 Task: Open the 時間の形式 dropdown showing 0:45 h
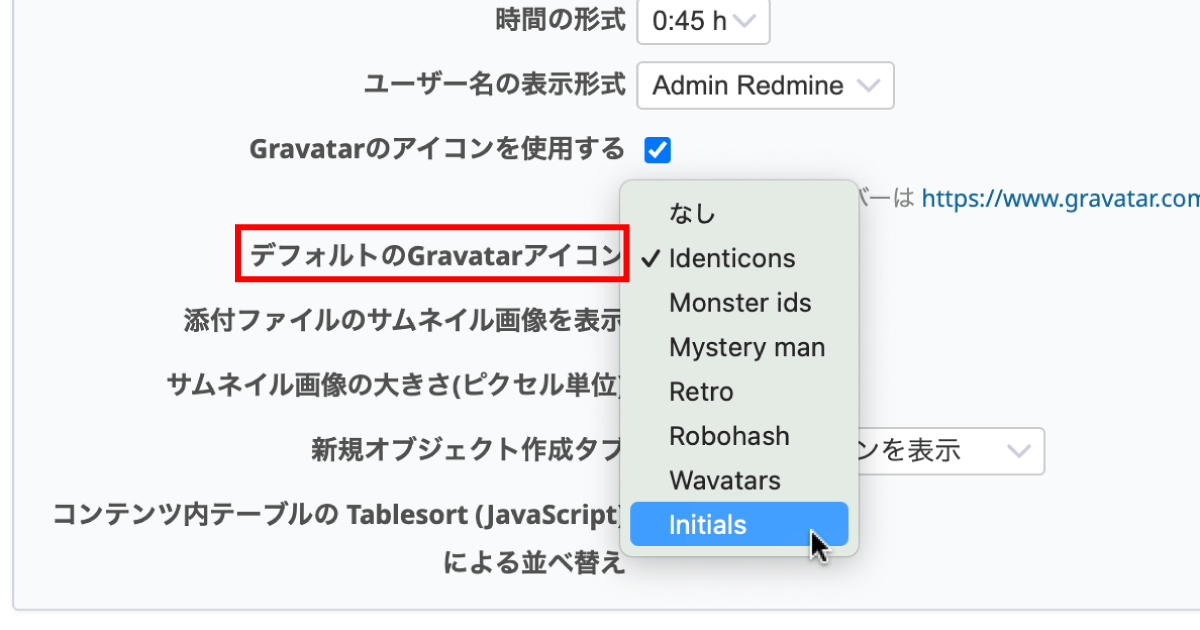(702, 22)
